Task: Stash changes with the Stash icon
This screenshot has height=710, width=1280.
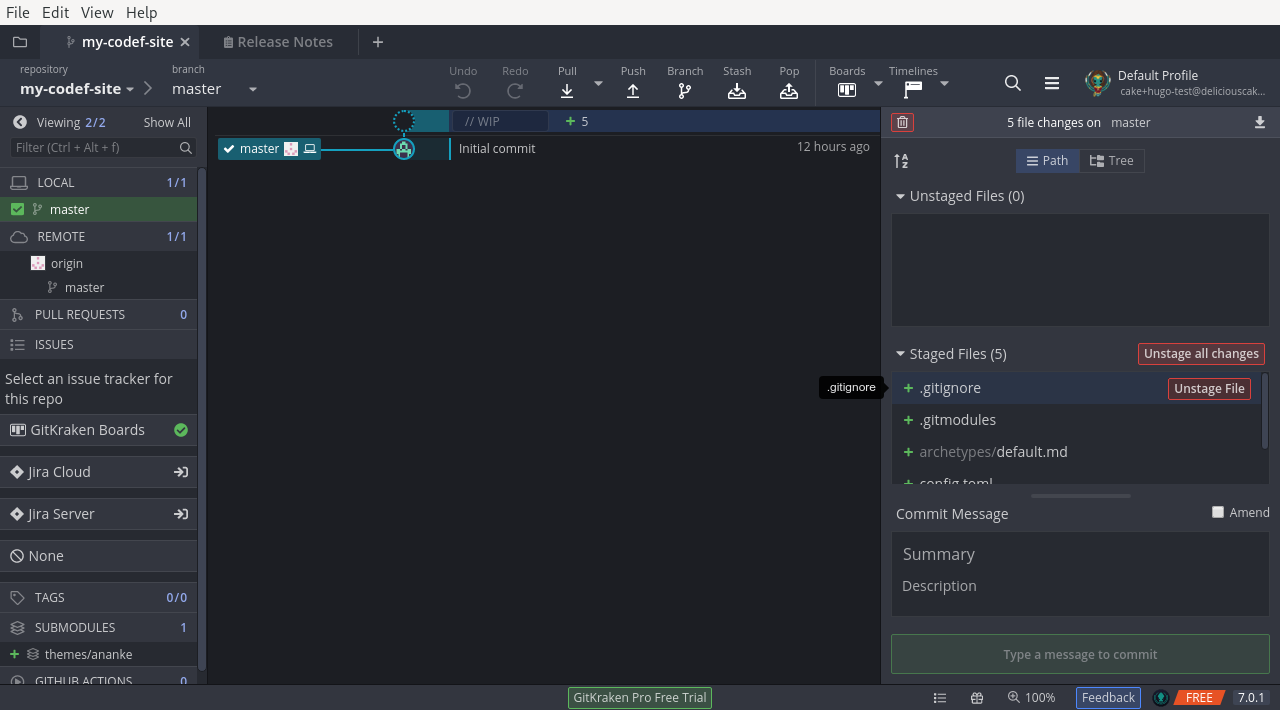Action: 737,90
